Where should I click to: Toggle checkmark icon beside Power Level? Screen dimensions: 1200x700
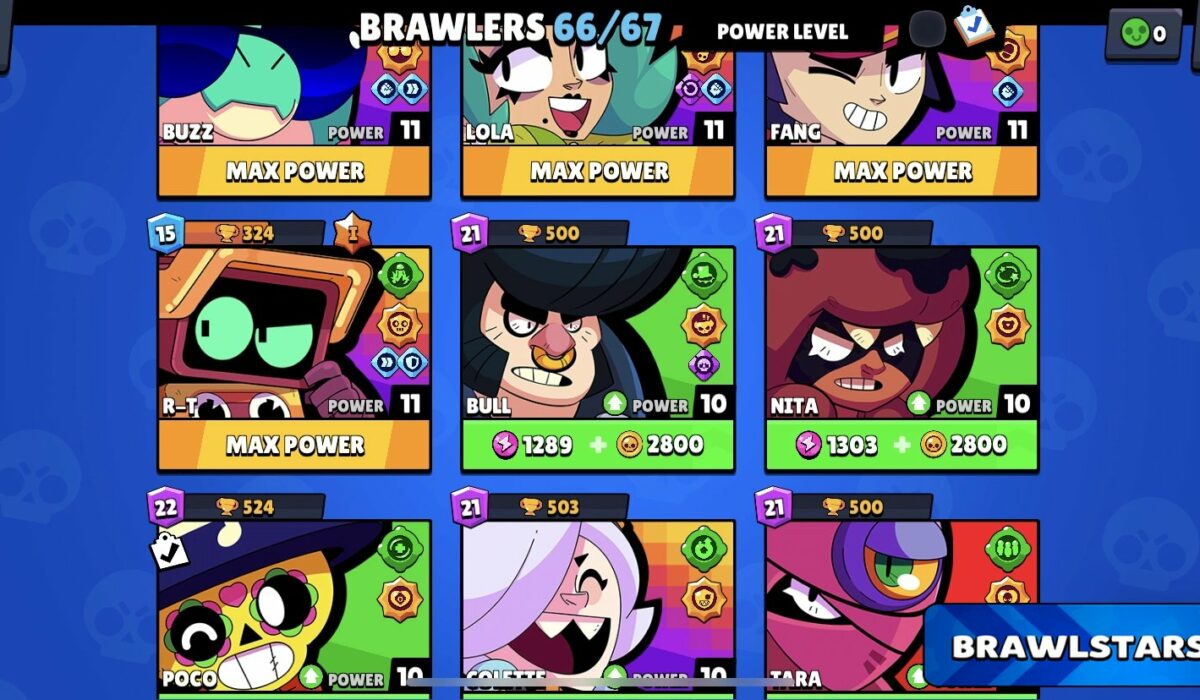[x=973, y=25]
